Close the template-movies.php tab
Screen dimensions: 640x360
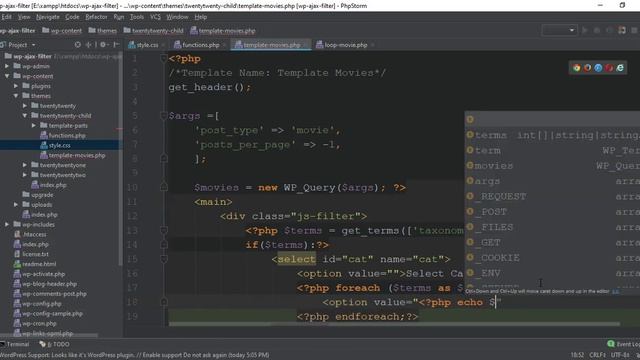point(306,45)
